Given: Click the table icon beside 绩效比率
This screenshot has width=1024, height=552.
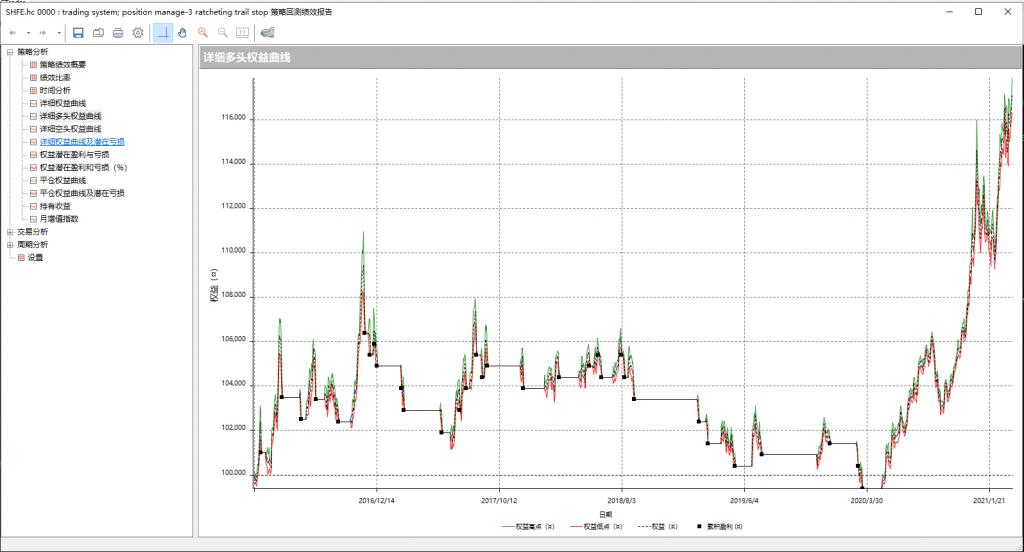Looking at the screenshot, I should pos(33,78).
